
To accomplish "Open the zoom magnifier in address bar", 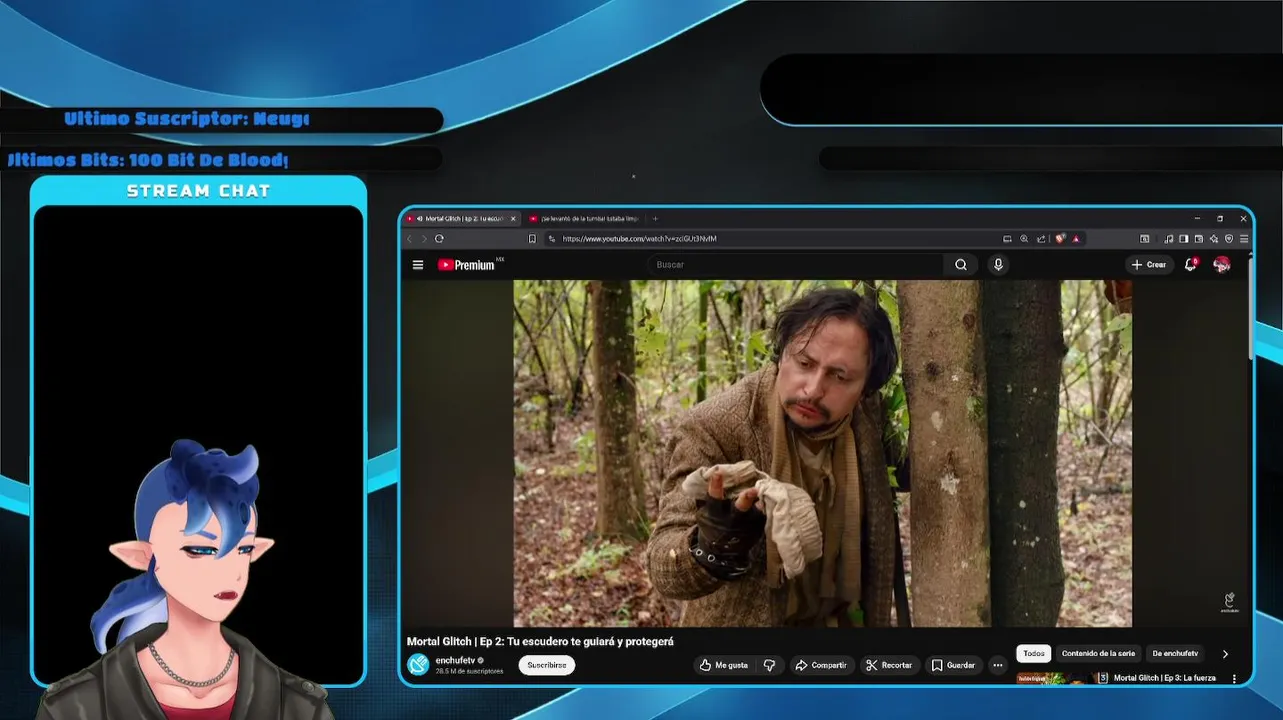I will tap(1024, 239).
